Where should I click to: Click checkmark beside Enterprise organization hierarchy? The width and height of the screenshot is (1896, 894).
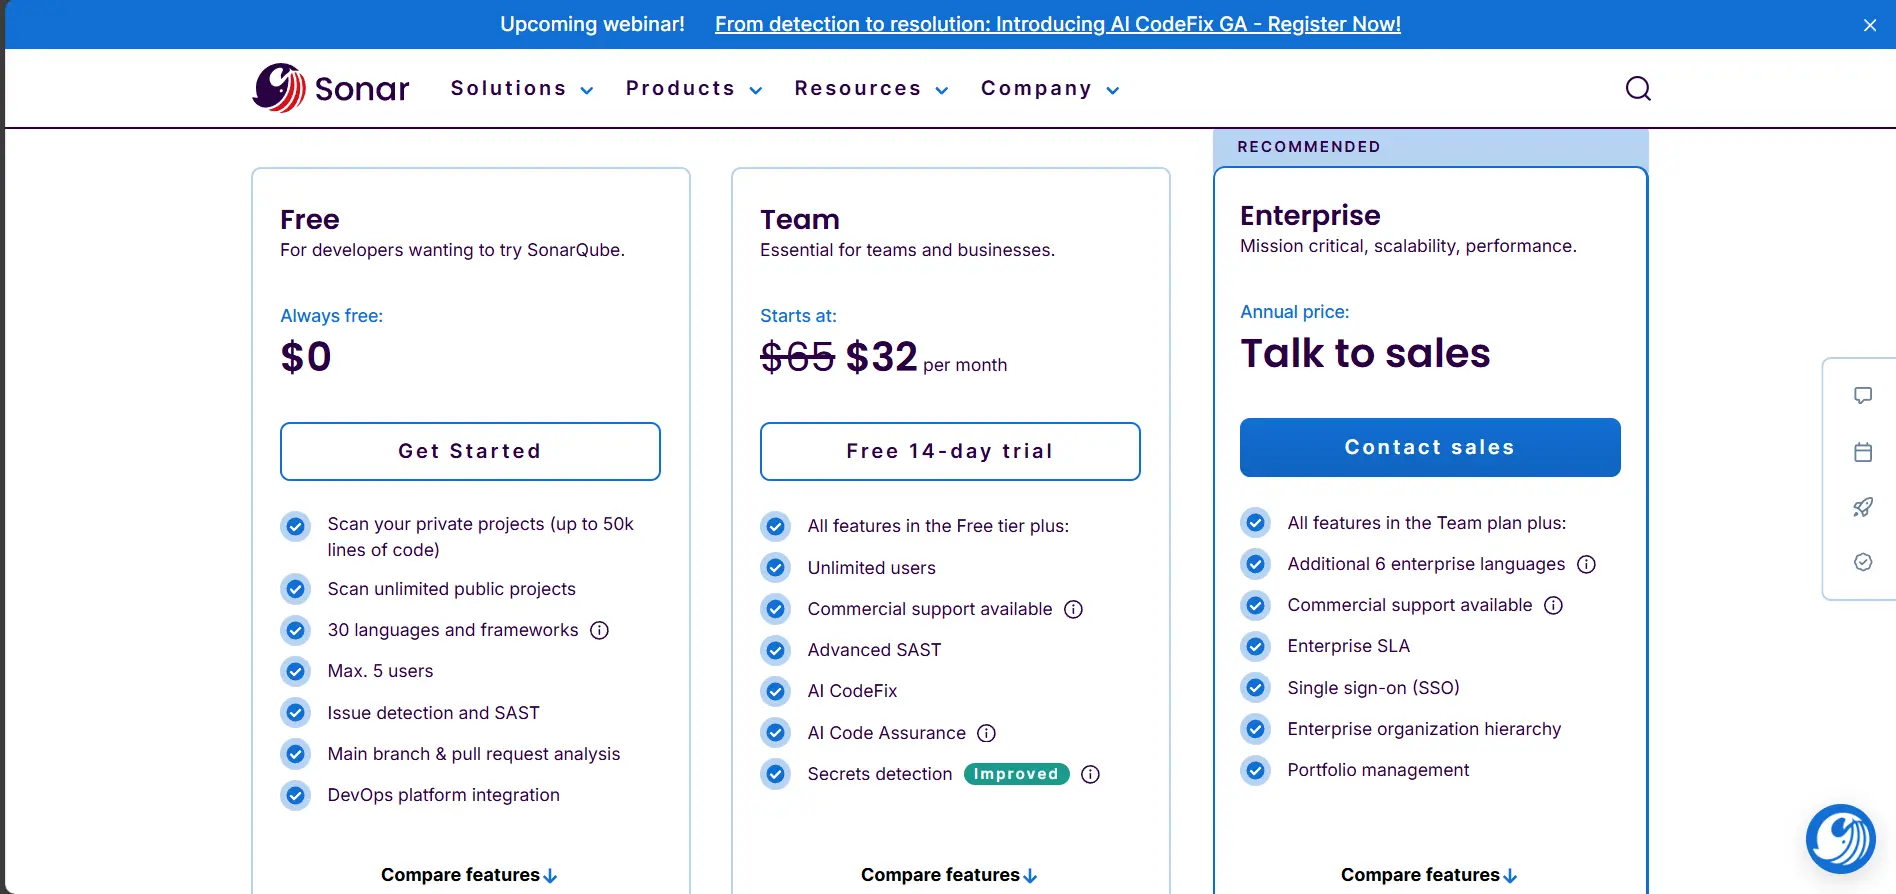click(1255, 729)
